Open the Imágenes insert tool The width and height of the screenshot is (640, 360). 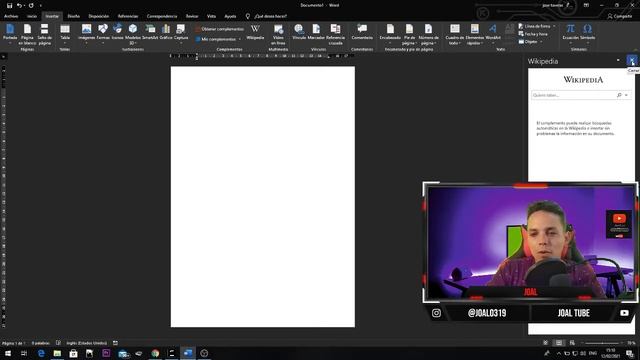point(86,33)
